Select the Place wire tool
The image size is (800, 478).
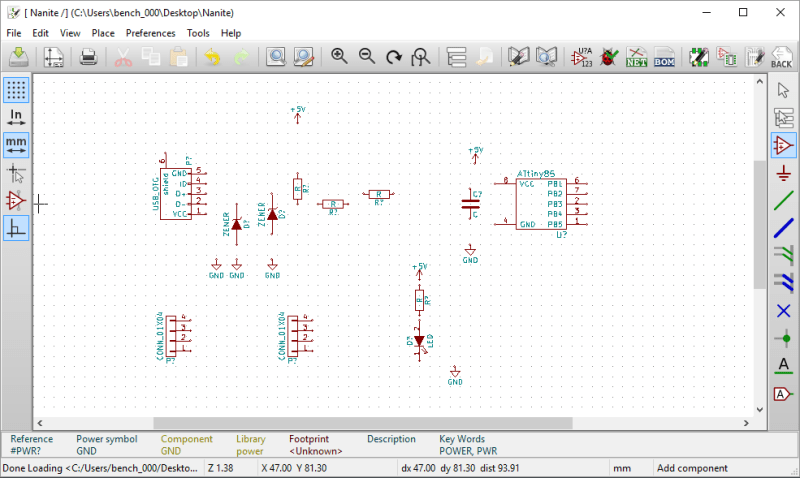pyautogui.click(x=784, y=199)
